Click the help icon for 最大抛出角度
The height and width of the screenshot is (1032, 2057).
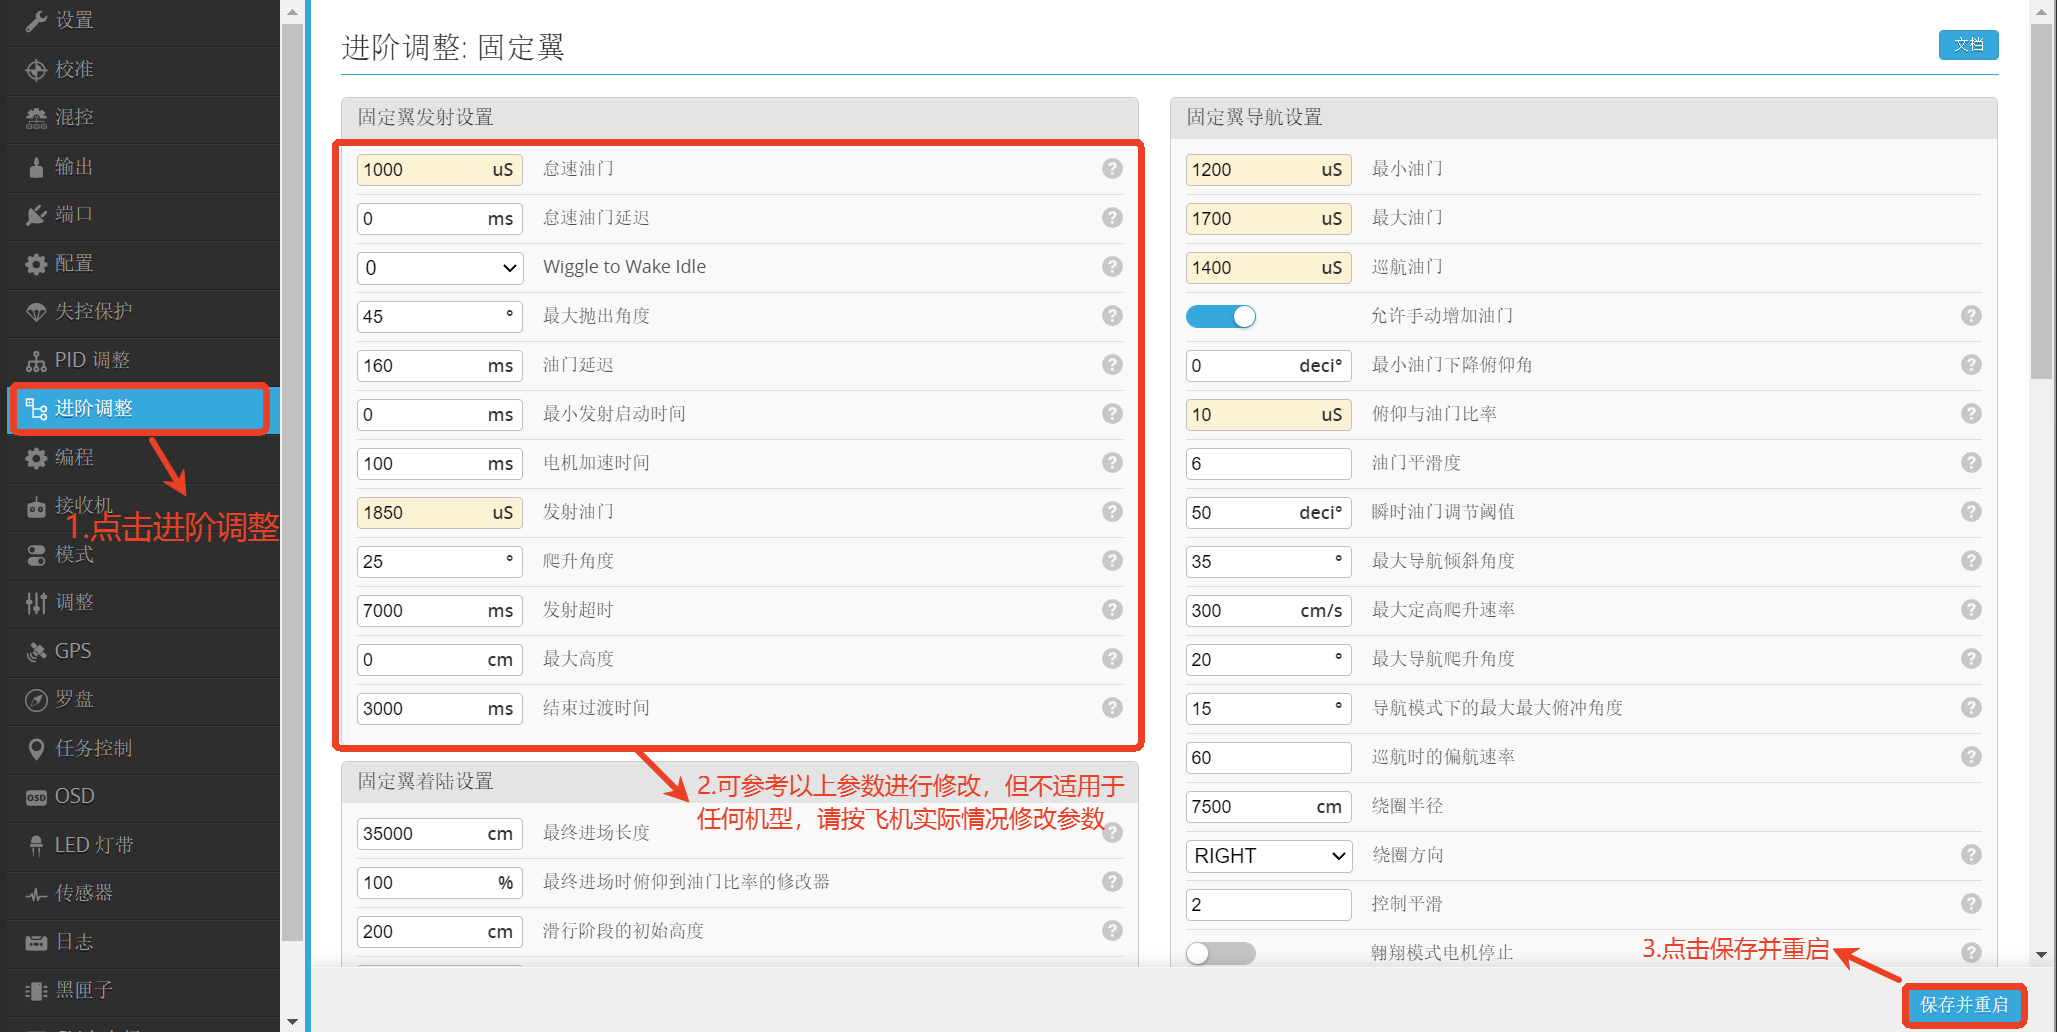(1112, 316)
